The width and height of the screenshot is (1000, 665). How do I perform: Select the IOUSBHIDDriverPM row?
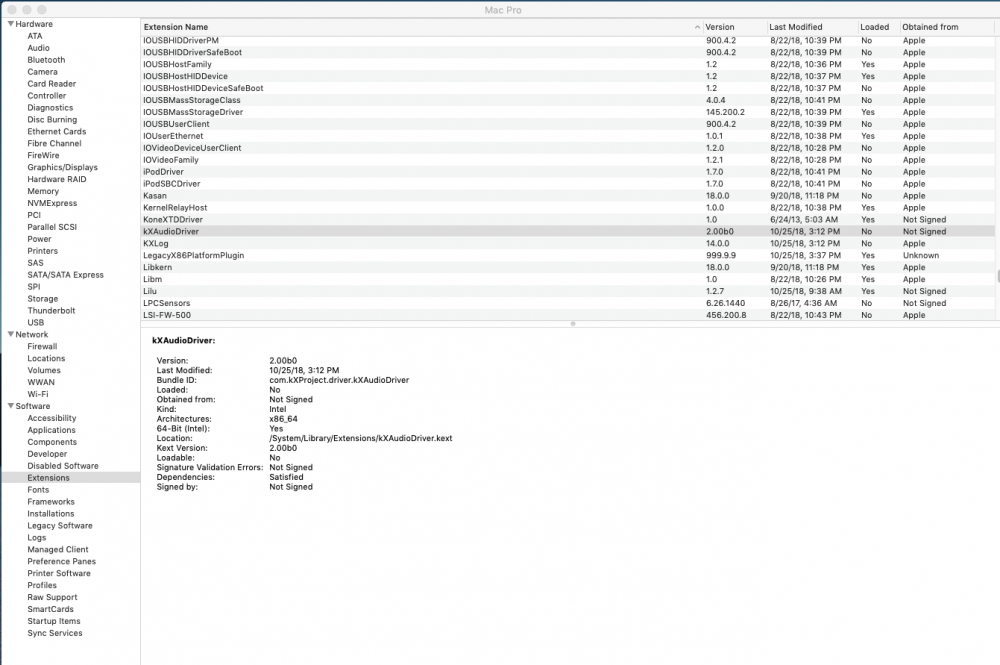[568, 40]
